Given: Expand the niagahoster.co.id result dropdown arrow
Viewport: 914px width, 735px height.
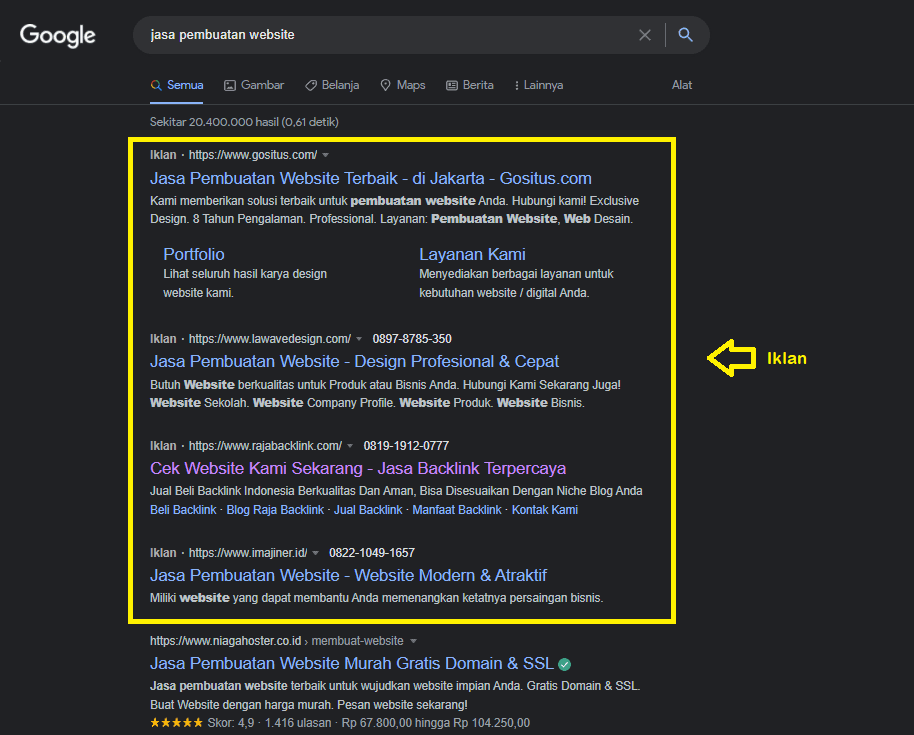Looking at the screenshot, I should click(x=413, y=641).
